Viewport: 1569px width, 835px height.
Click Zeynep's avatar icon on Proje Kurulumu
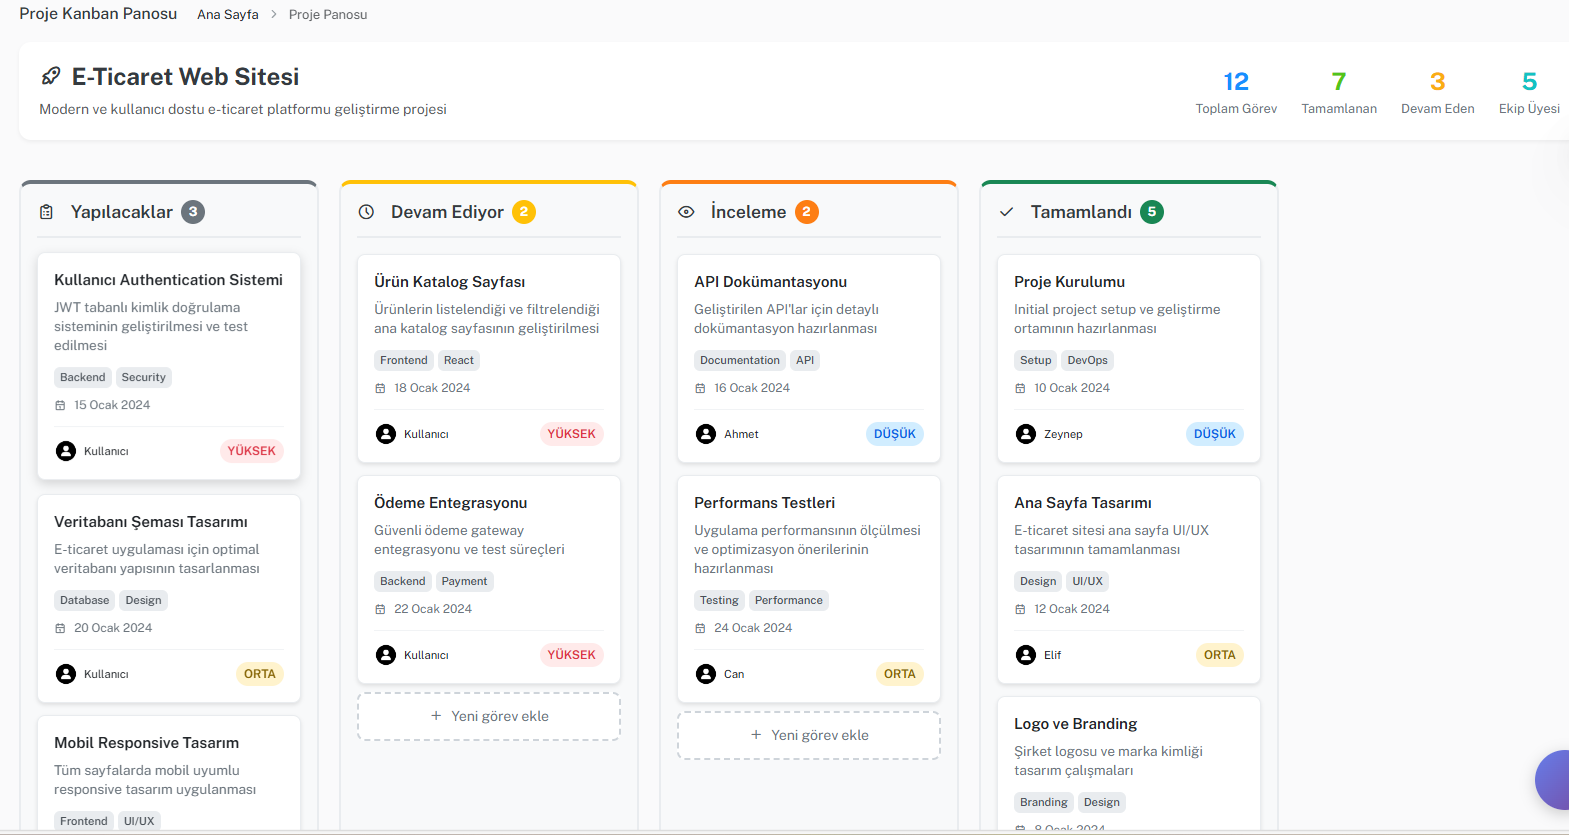click(x=1026, y=434)
